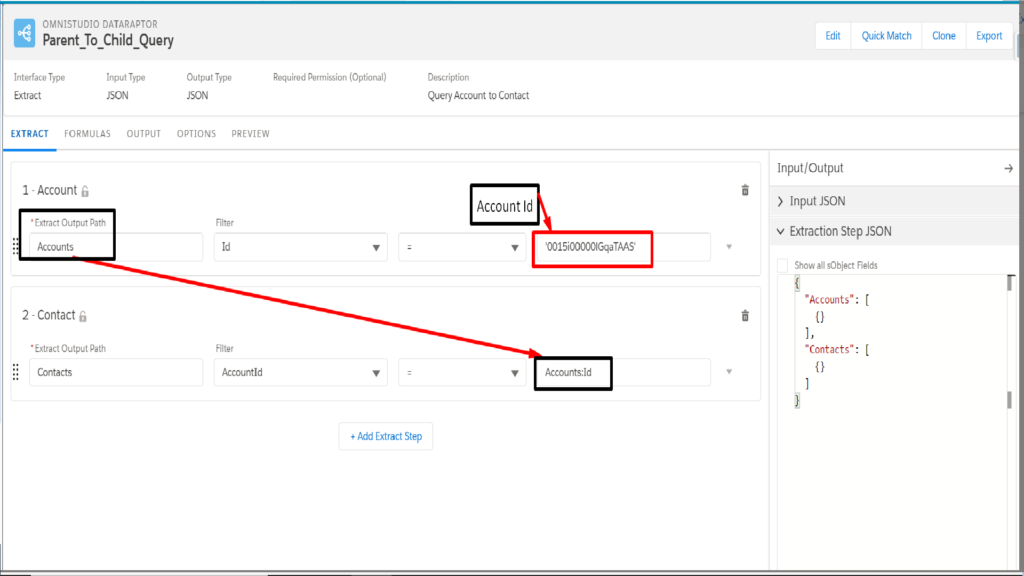Screen dimensions: 1024x576
Task: Select the "Contacts" key in JSON preview
Action: pyautogui.click(x=829, y=349)
